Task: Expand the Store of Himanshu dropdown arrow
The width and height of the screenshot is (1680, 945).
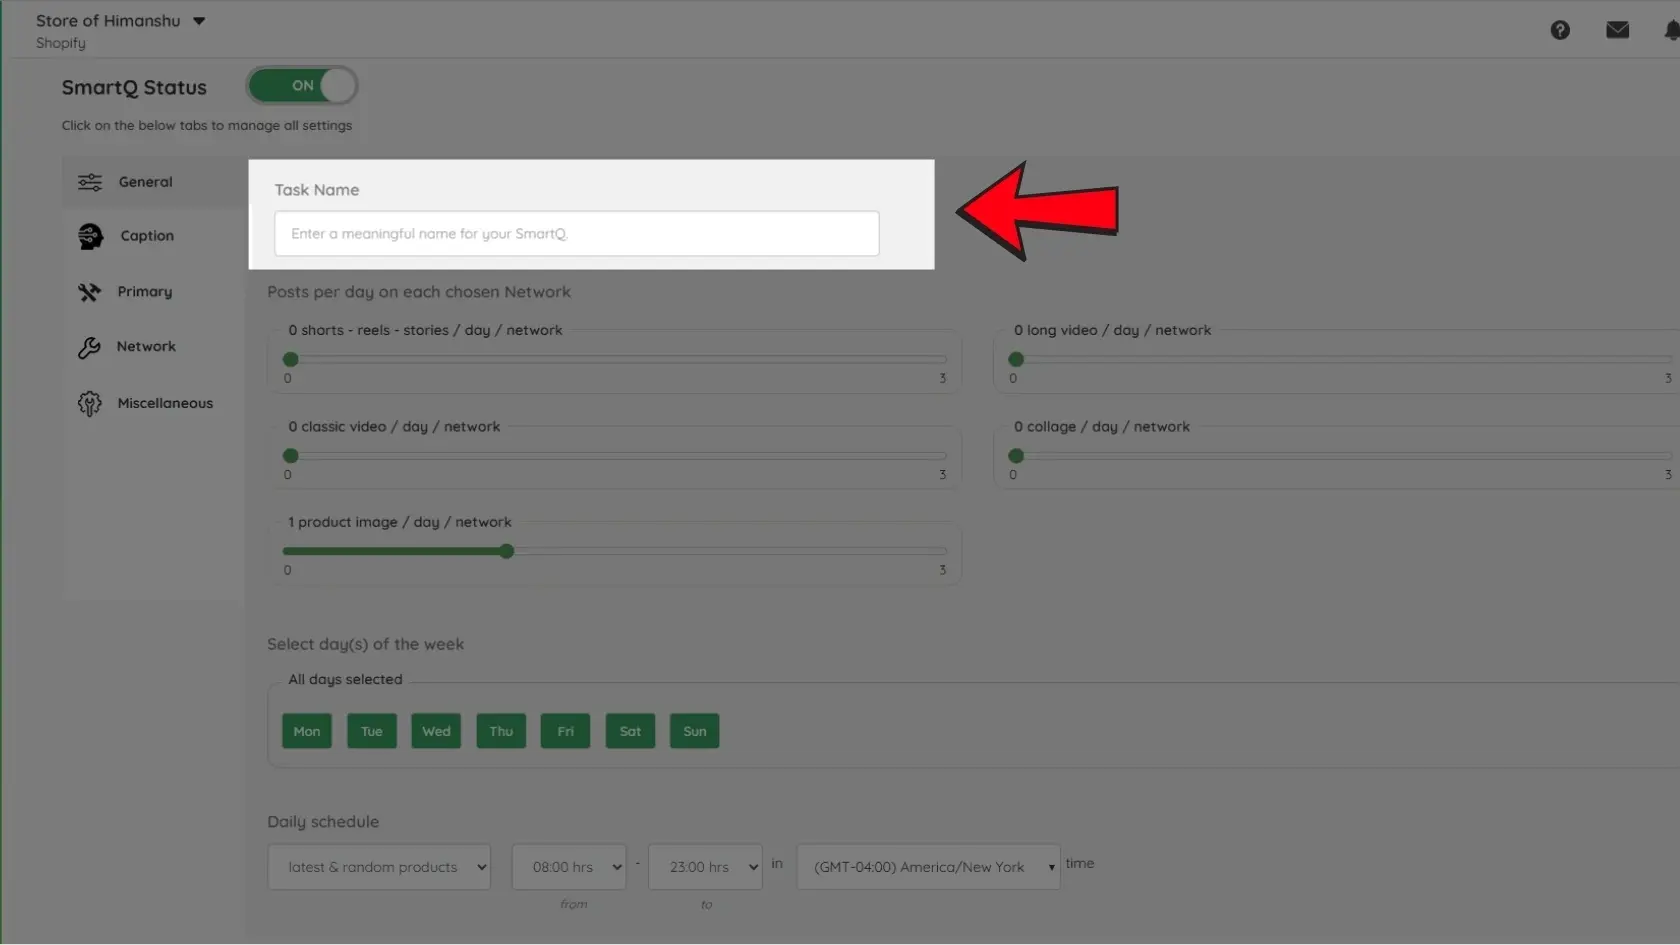Action: click(199, 21)
